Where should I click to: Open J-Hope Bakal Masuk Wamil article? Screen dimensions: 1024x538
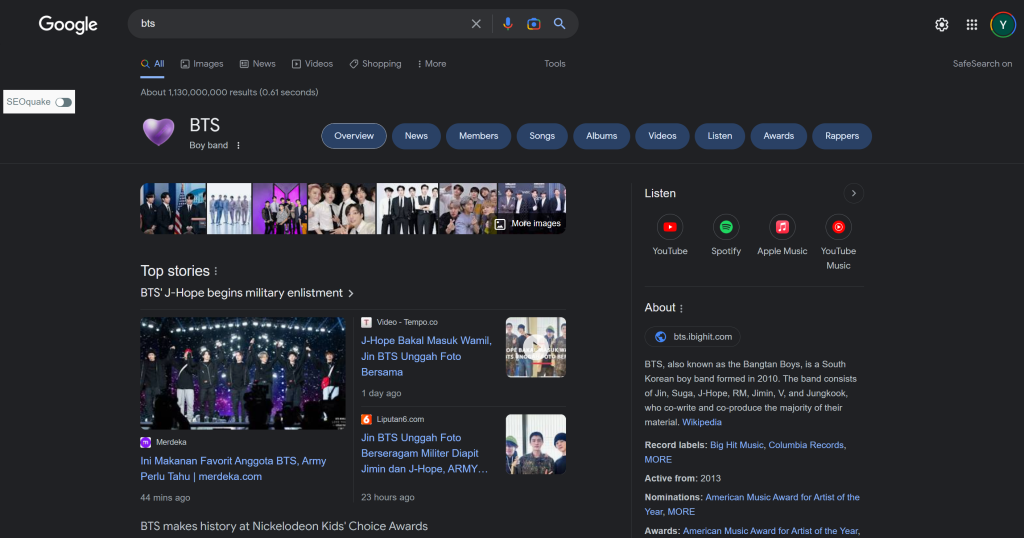426,356
